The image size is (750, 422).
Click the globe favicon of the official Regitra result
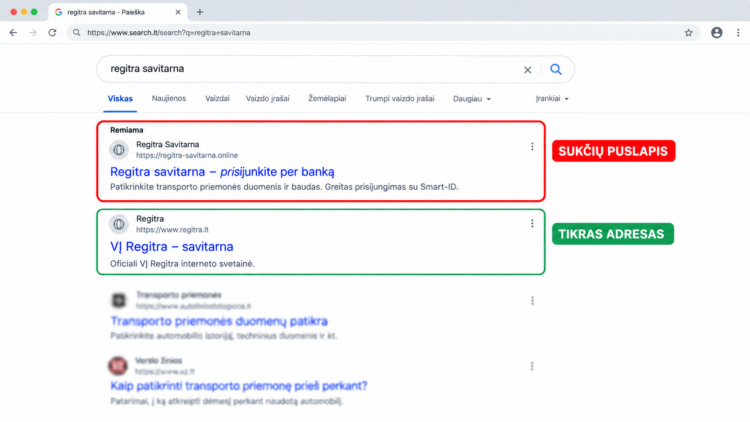(x=119, y=224)
